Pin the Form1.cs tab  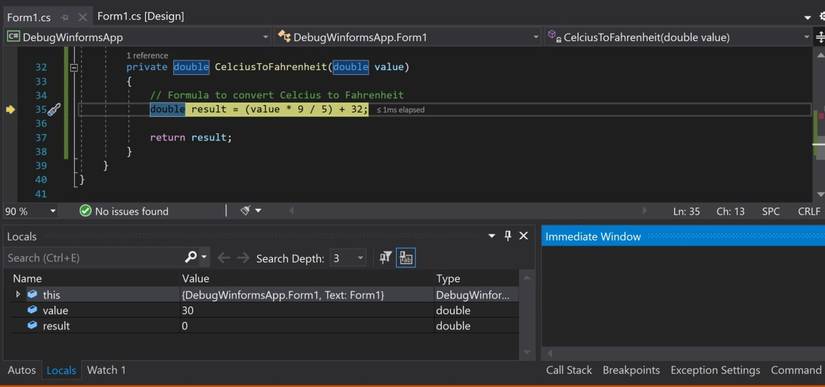tap(65, 17)
